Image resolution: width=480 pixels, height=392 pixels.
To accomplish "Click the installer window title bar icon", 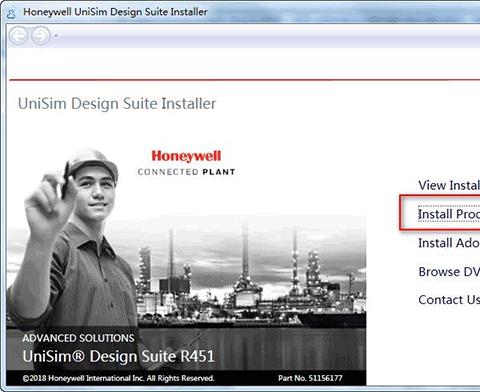I will [x=11, y=13].
